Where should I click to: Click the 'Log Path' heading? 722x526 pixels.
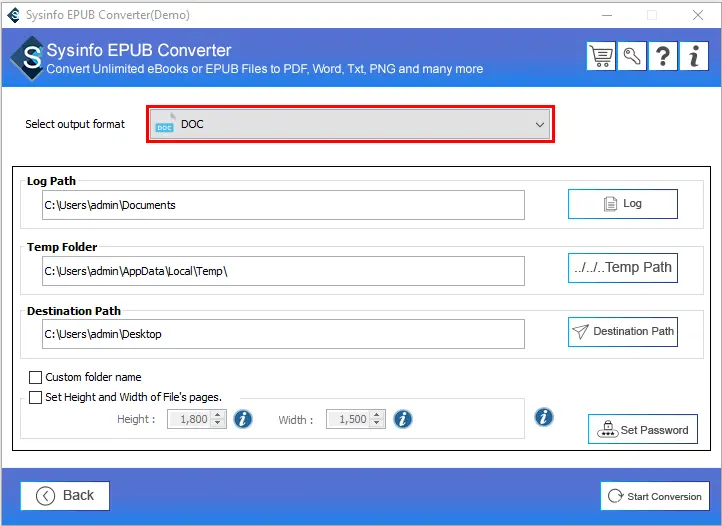[51, 181]
